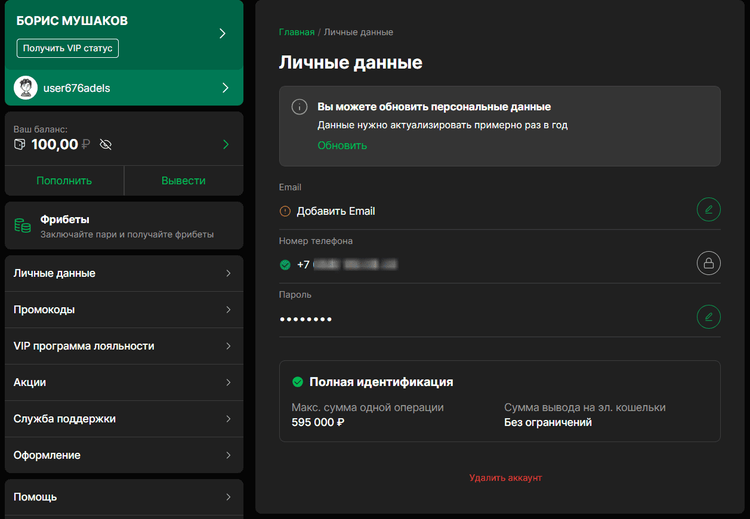Click БОРИС МУШАКОВ name text

point(72,21)
